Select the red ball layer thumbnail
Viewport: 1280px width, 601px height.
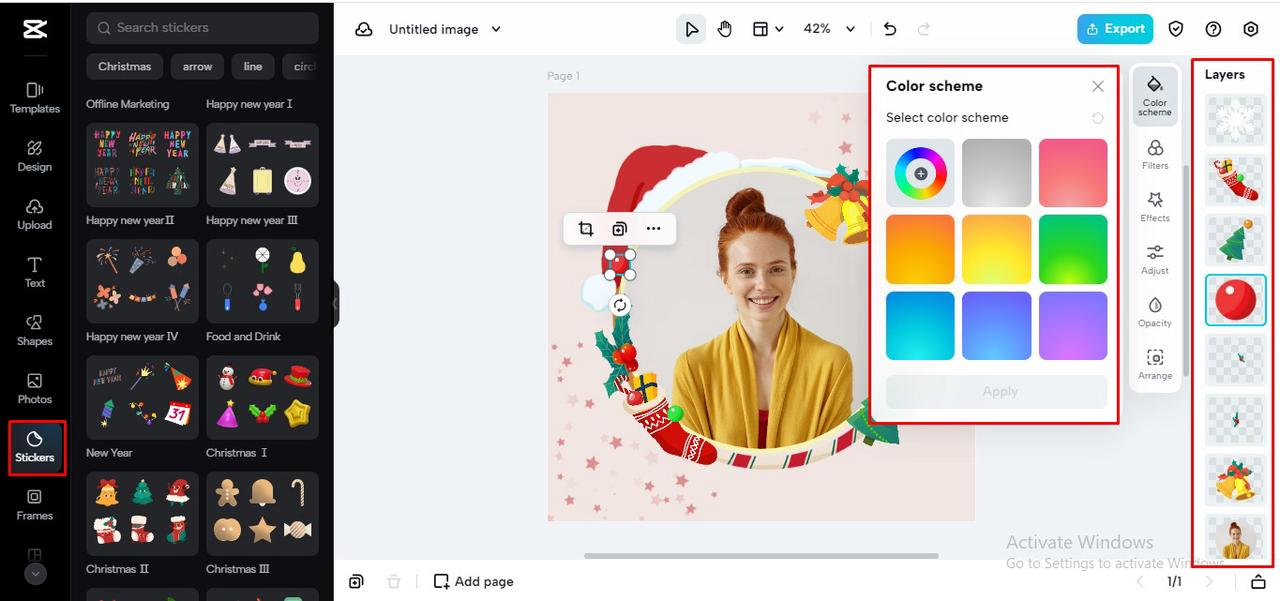coord(1236,300)
